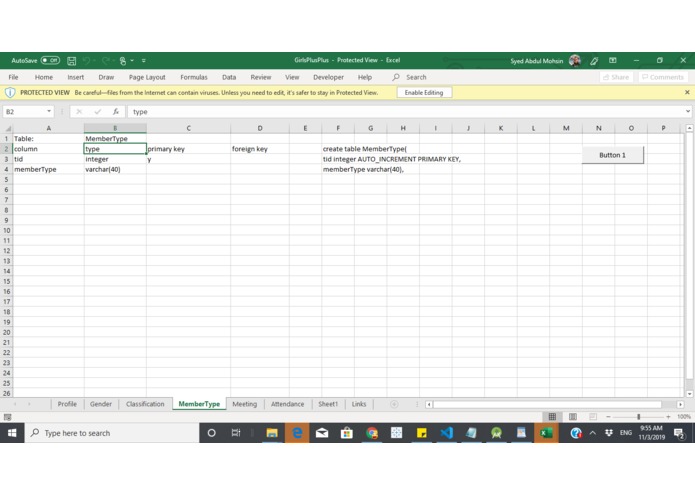The width and height of the screenshot is (695, 494).
Task: Click the Enable Editing button
Action: click(424, 93)
